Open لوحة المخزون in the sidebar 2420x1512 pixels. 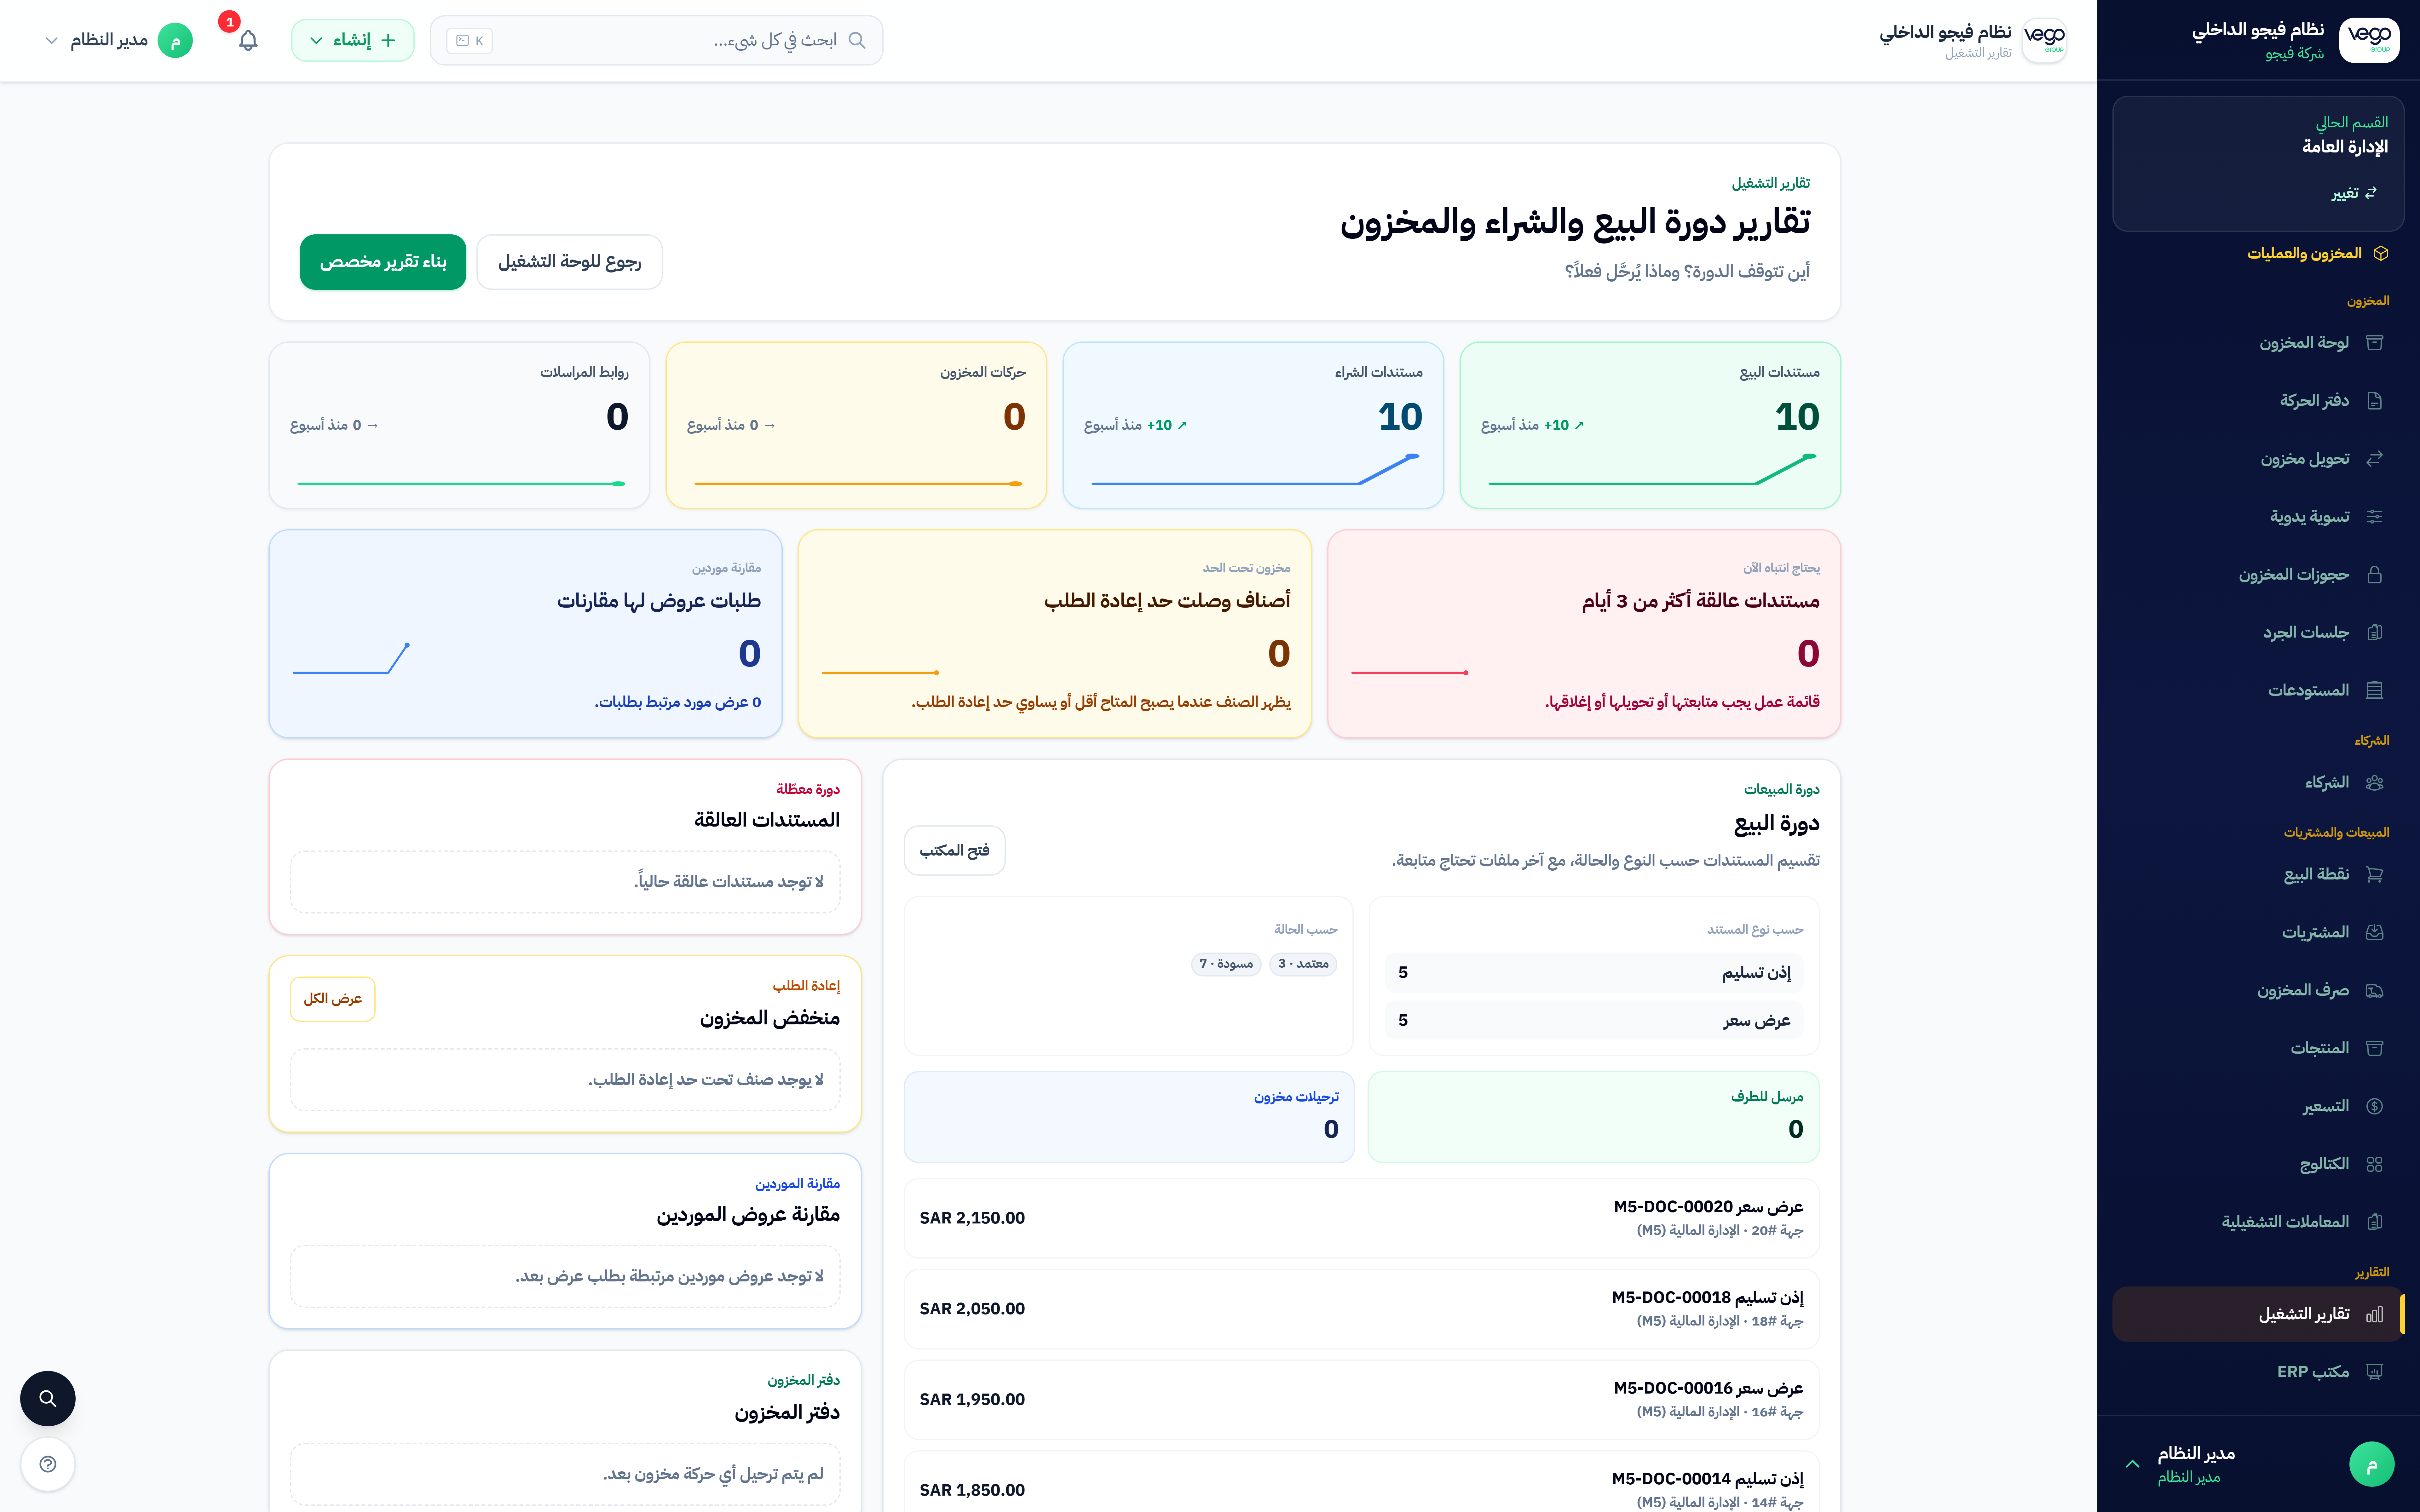click(2258, 343)
